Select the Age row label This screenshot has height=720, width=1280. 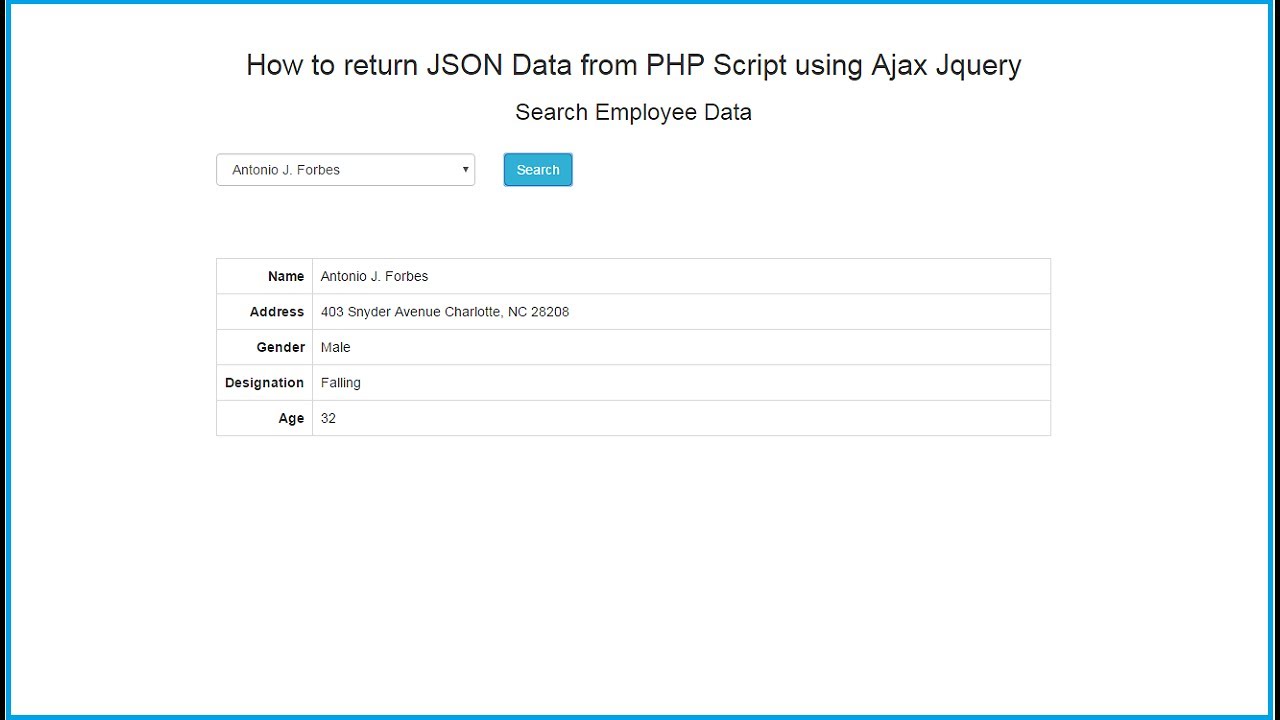[291, 418]
